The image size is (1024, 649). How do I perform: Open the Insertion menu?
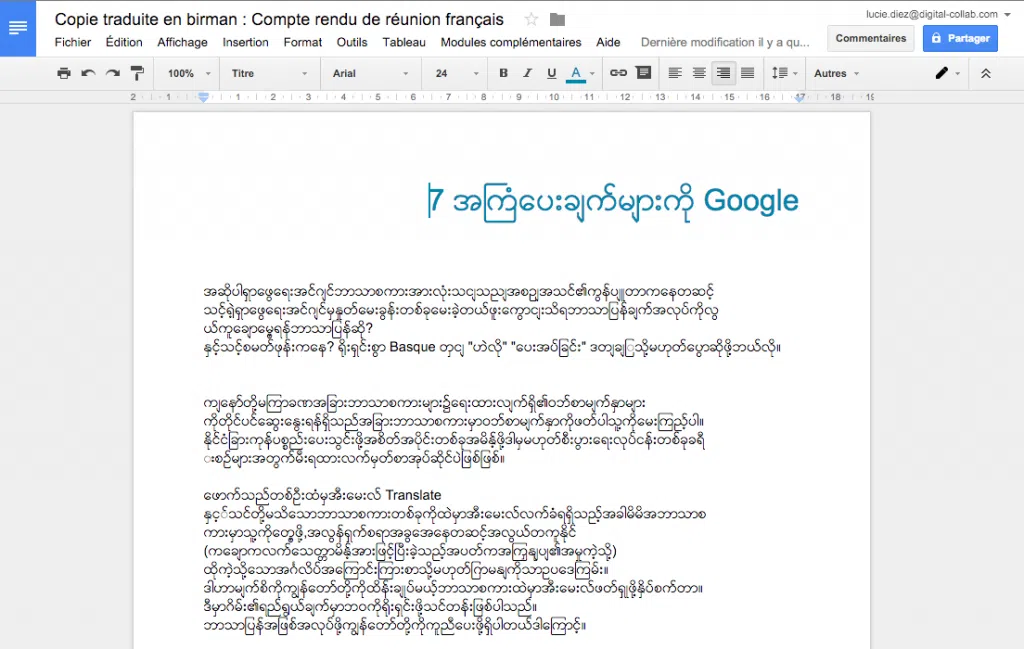(245, 42)
